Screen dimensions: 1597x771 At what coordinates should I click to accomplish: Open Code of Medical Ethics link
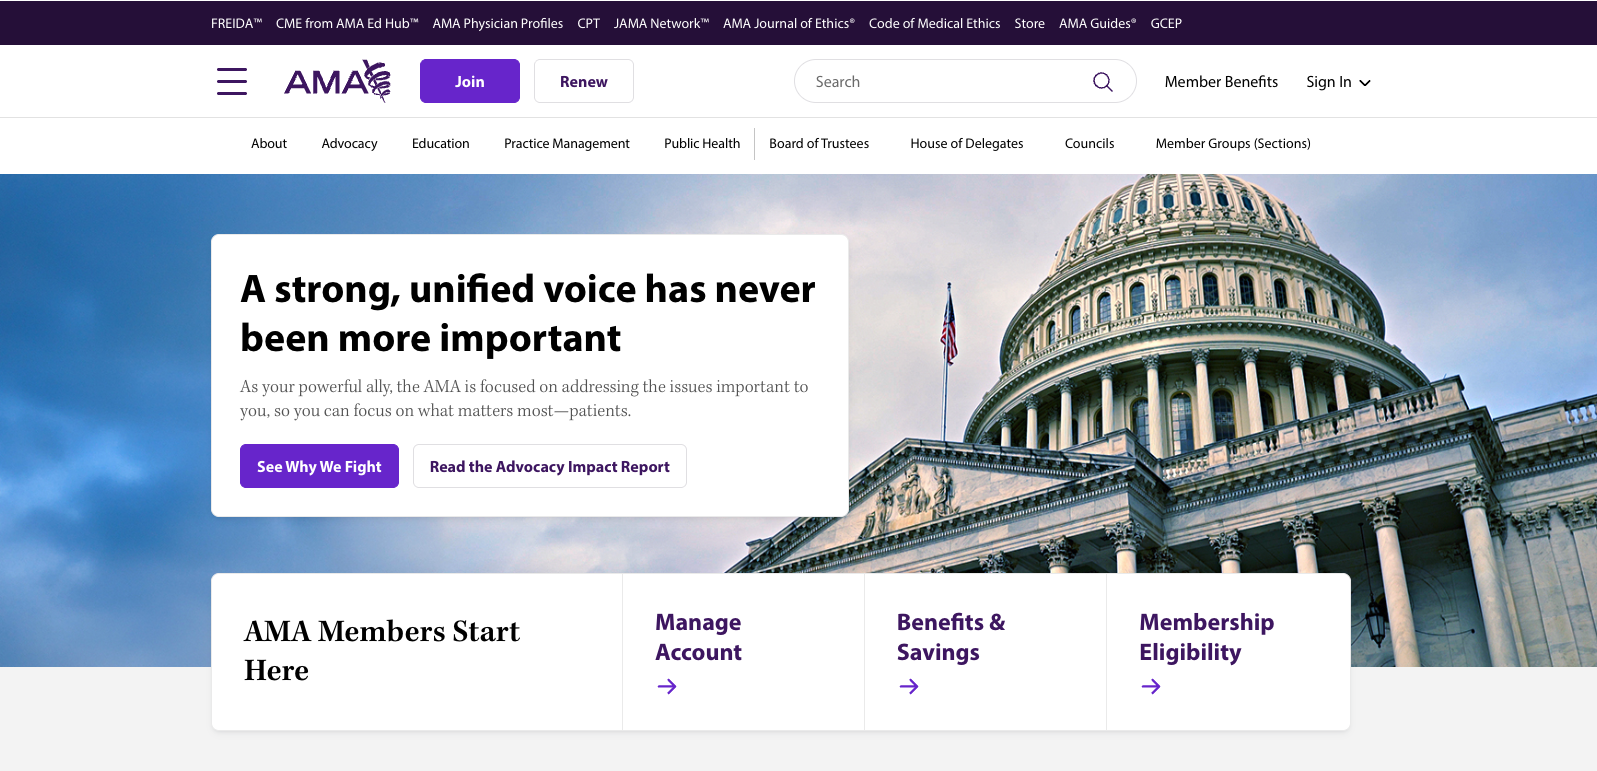(934, 23)
